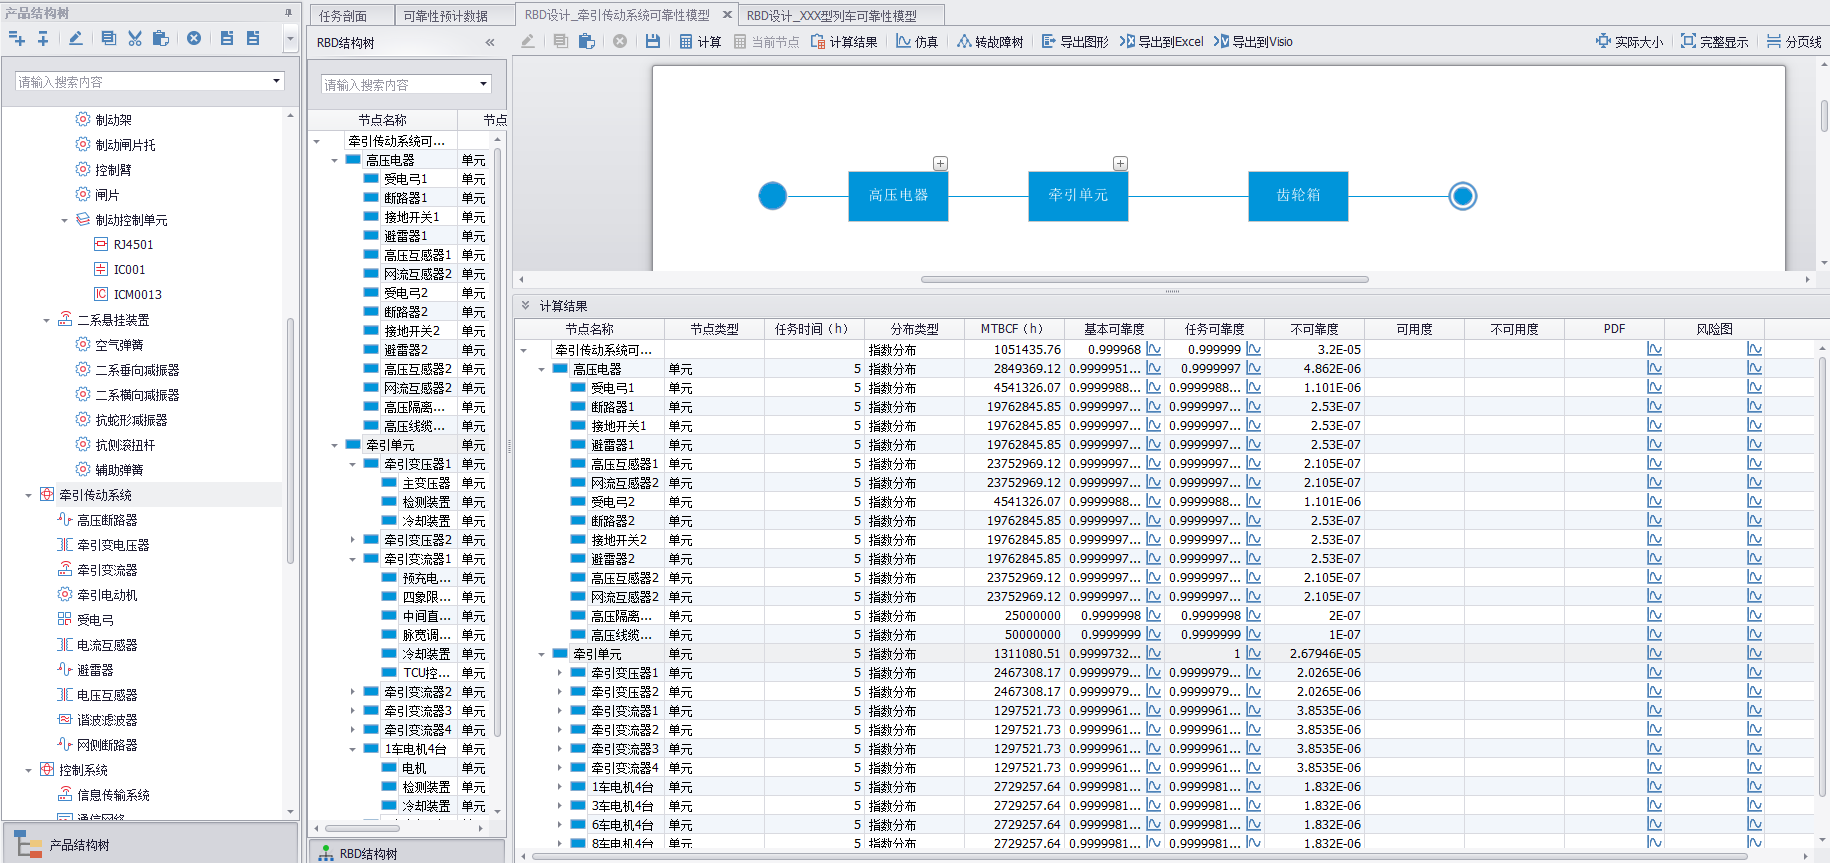Open the product tree search dropdown arrow
This screenshot has height=863, width=1830.
click(x=277, y=81)
